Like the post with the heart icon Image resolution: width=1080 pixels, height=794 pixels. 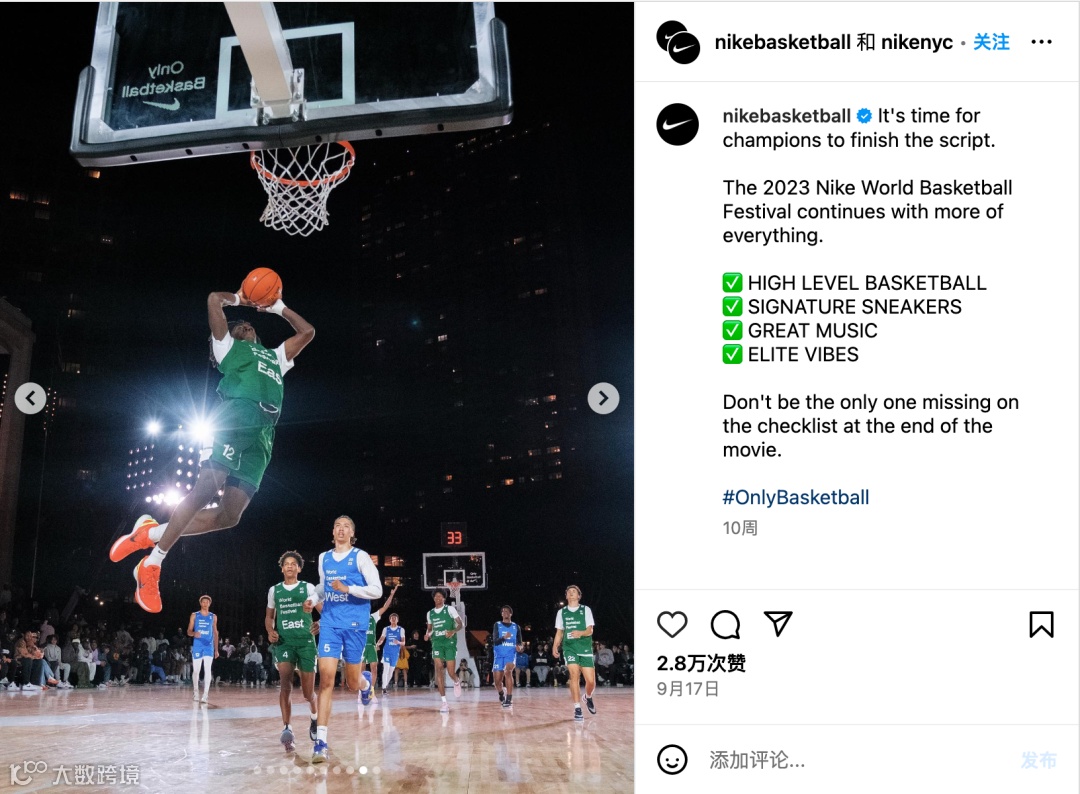click(x=672, y=625)
